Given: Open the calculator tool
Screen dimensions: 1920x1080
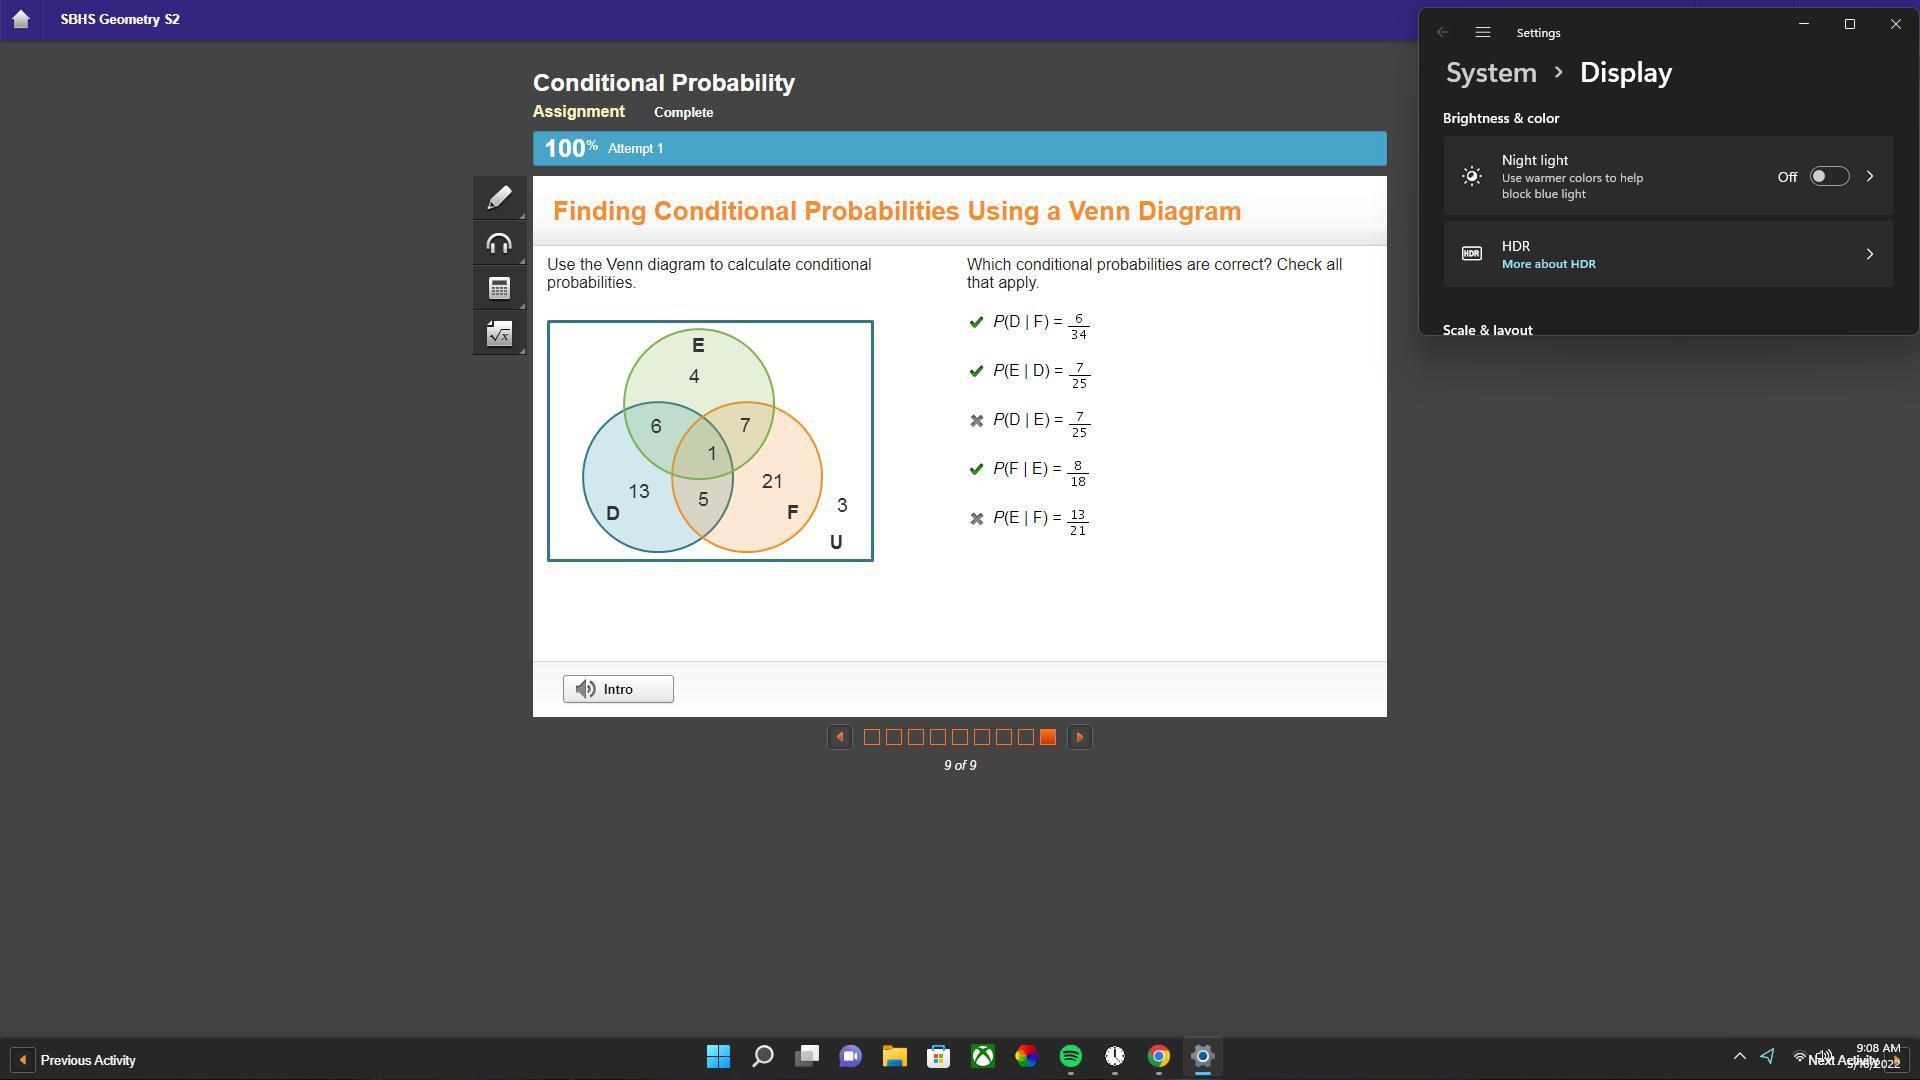Looking at the screenshot, I should (499, 289).
